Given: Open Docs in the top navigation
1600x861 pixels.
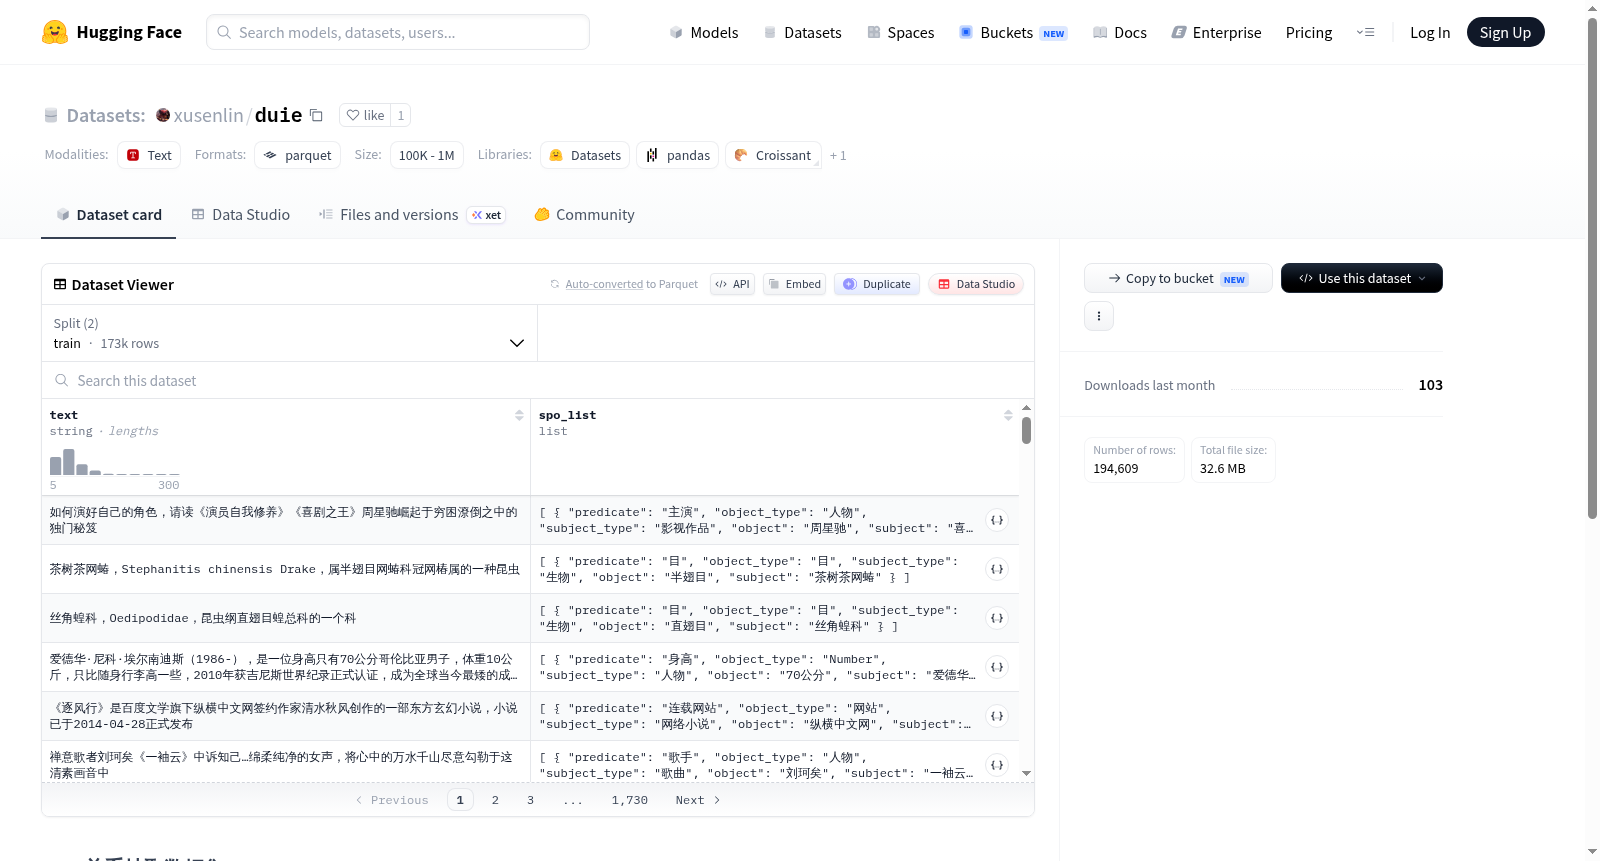Looking at the screenshot, I should click(x=1119, y=32).
